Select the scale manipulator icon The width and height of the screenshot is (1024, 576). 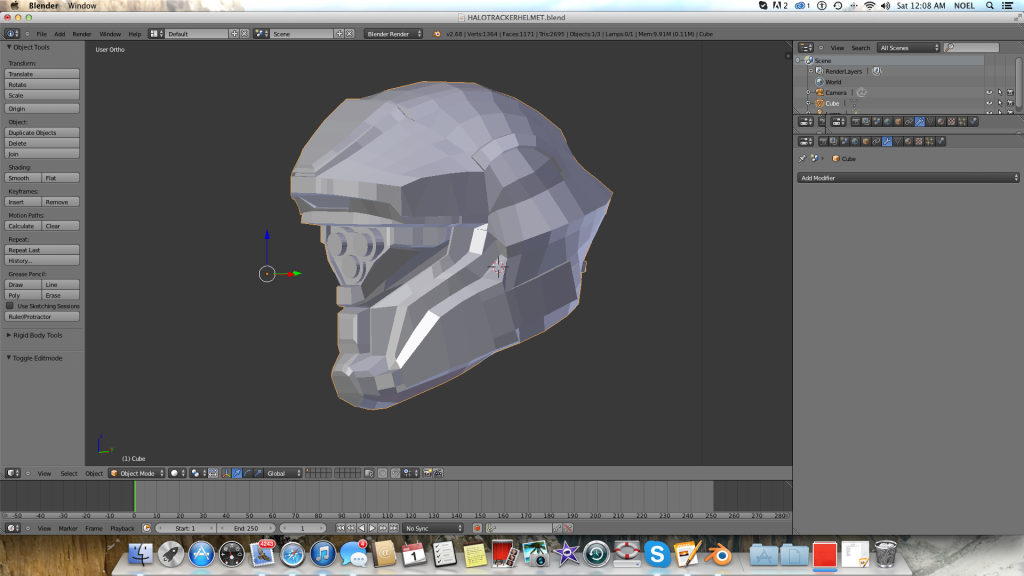coord(258,473)
